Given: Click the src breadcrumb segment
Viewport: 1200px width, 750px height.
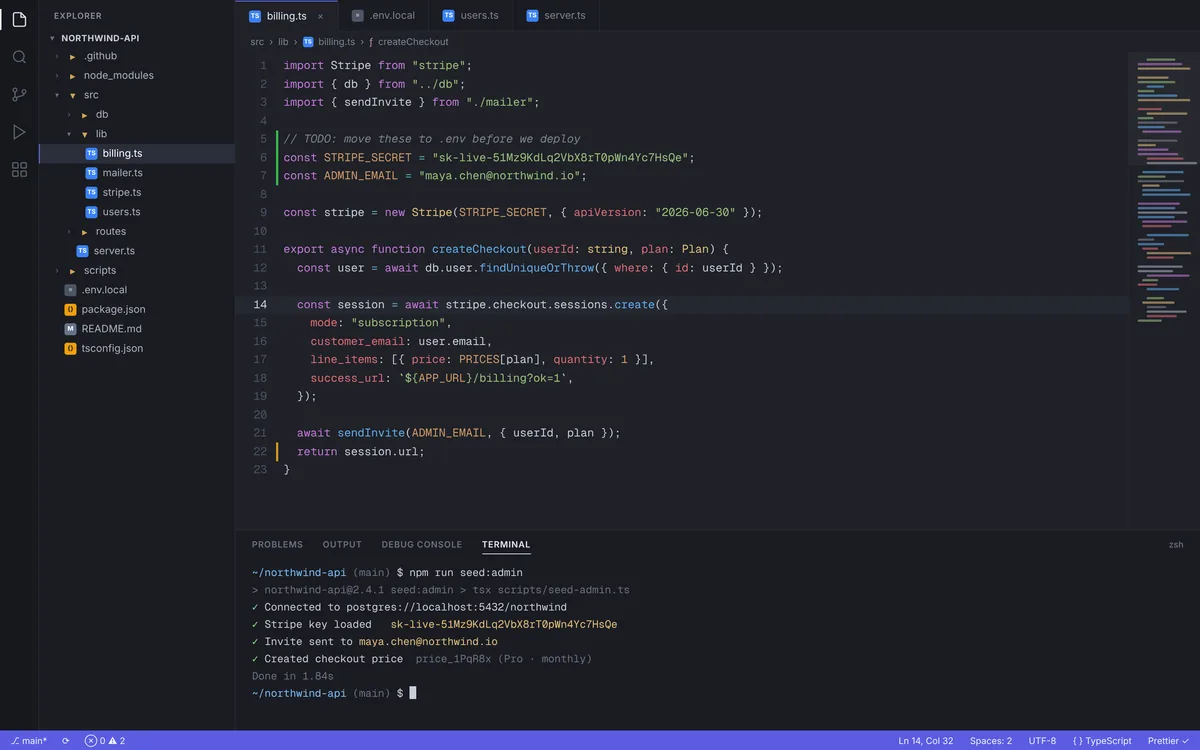Looking at the screenshot, I should (257, 42).
